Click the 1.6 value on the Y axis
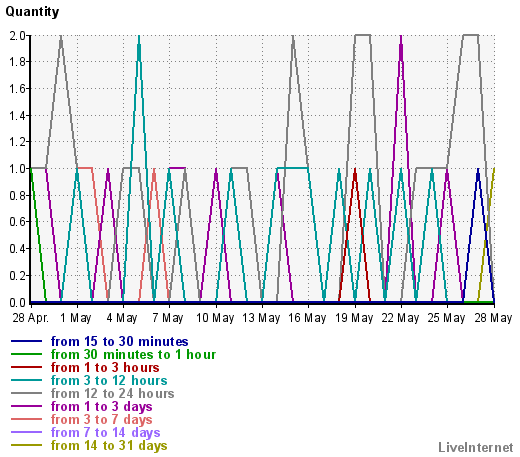This screenshot has width=520, height=457. [17, 89]
